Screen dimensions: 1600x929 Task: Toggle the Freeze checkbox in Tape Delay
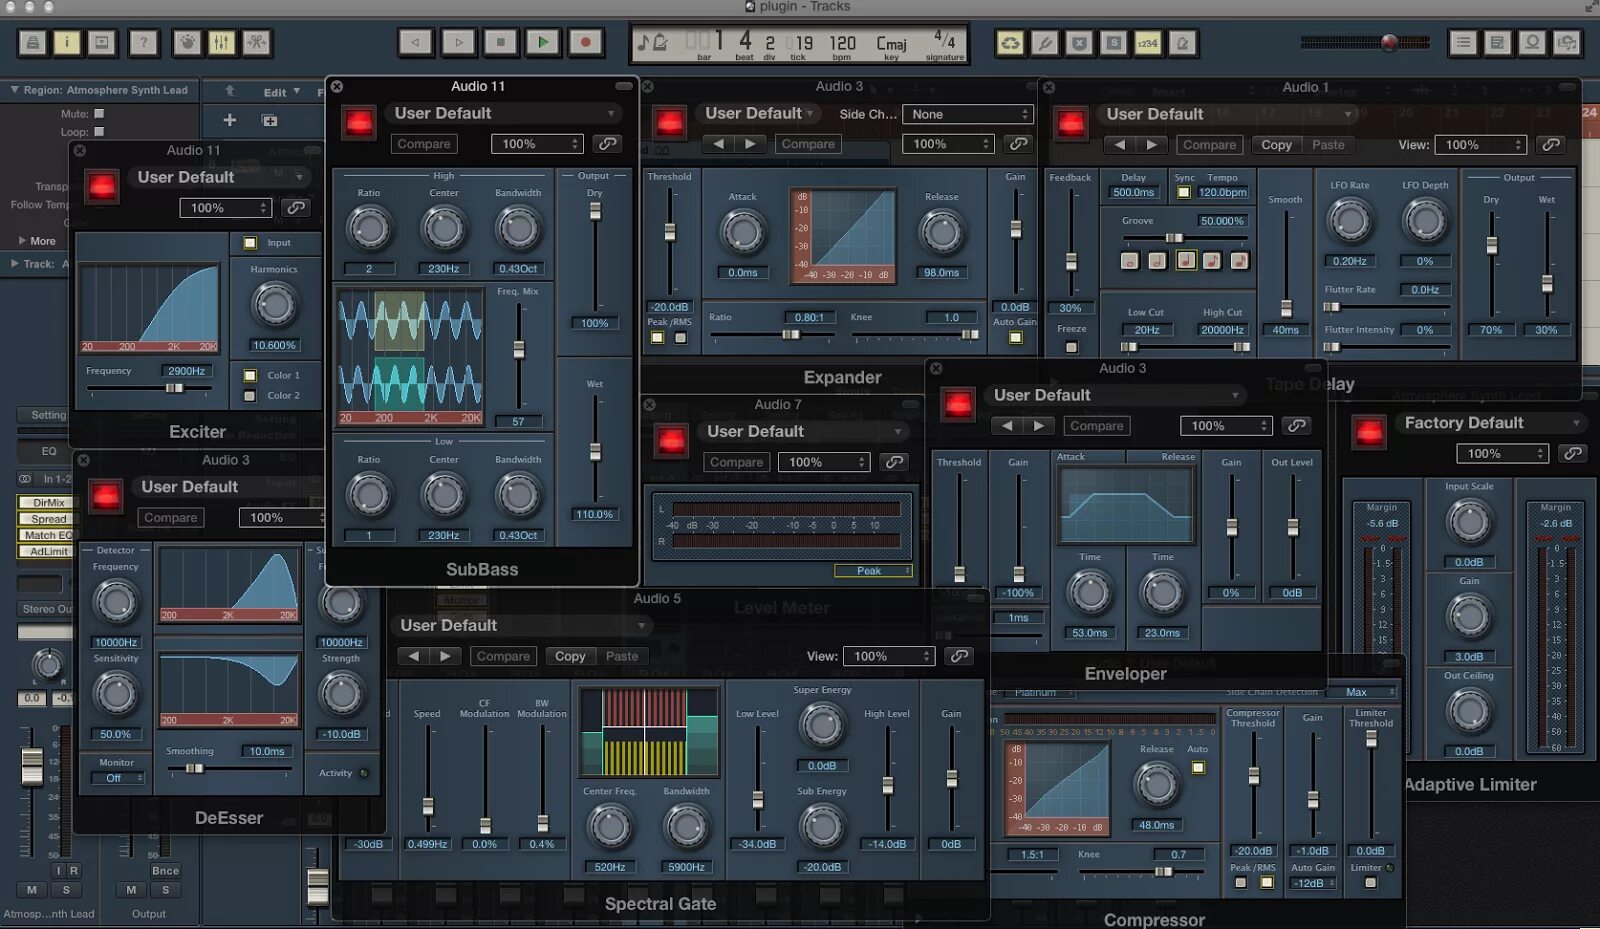pos(1071,347)
